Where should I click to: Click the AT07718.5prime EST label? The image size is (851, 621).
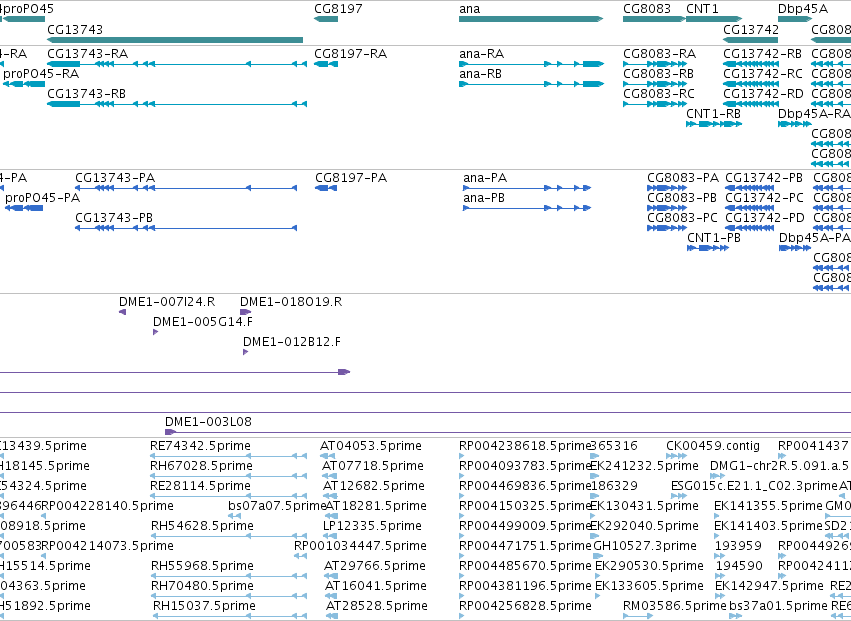(x=372, y=466)
